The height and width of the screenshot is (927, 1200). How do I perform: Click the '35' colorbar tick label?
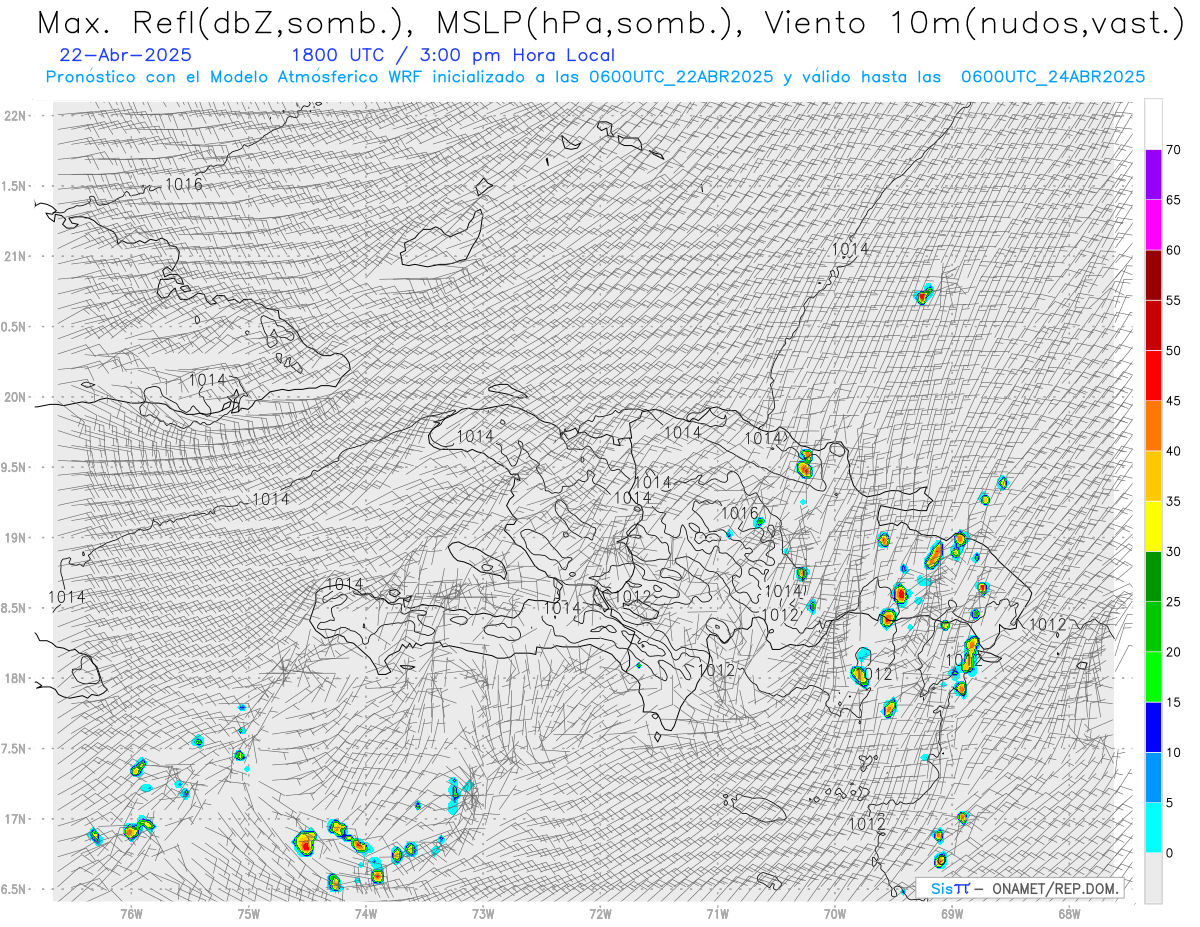coord(1173,501)
